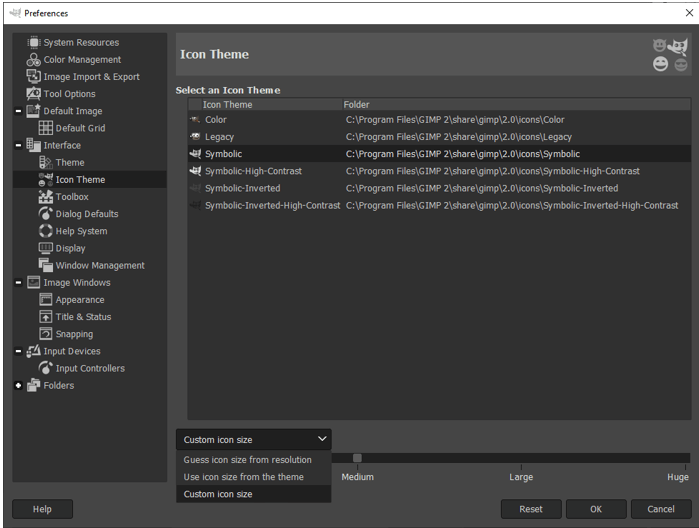The width and height of the screenshot is (699, 528).
Task: Click the slider track above Large
Action: pyautogui.click(x=521, y=458)
